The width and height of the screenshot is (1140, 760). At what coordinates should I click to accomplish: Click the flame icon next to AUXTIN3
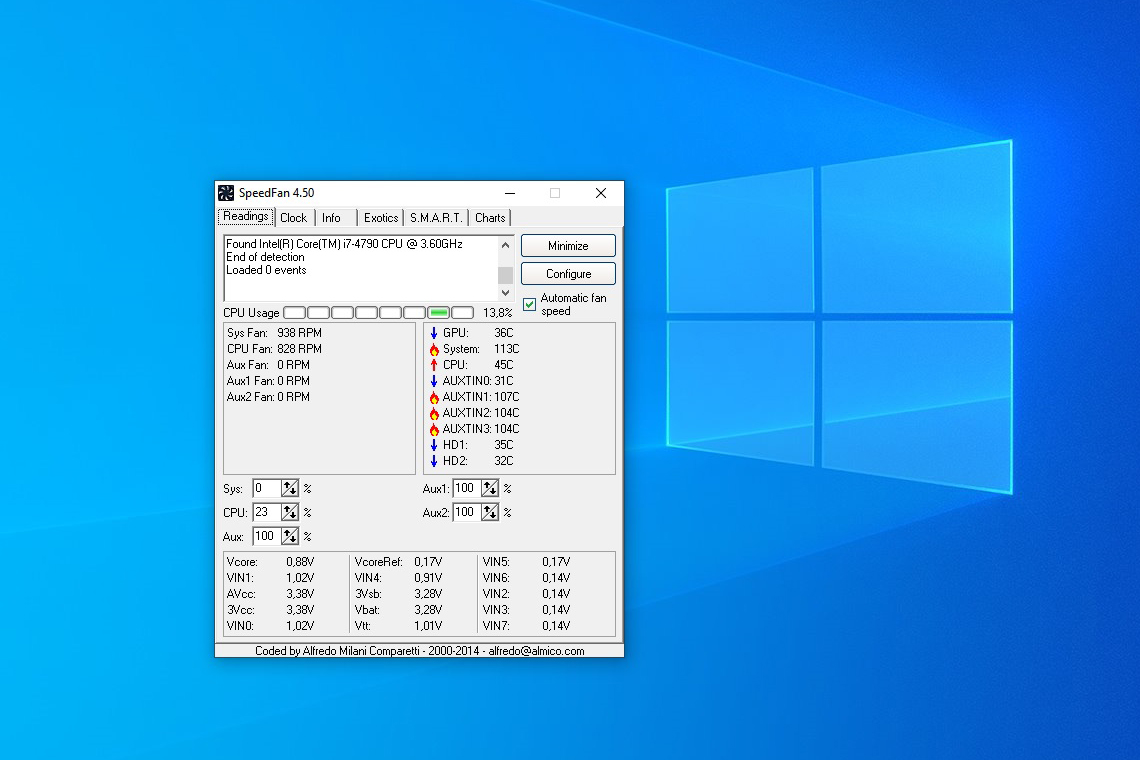434,429
